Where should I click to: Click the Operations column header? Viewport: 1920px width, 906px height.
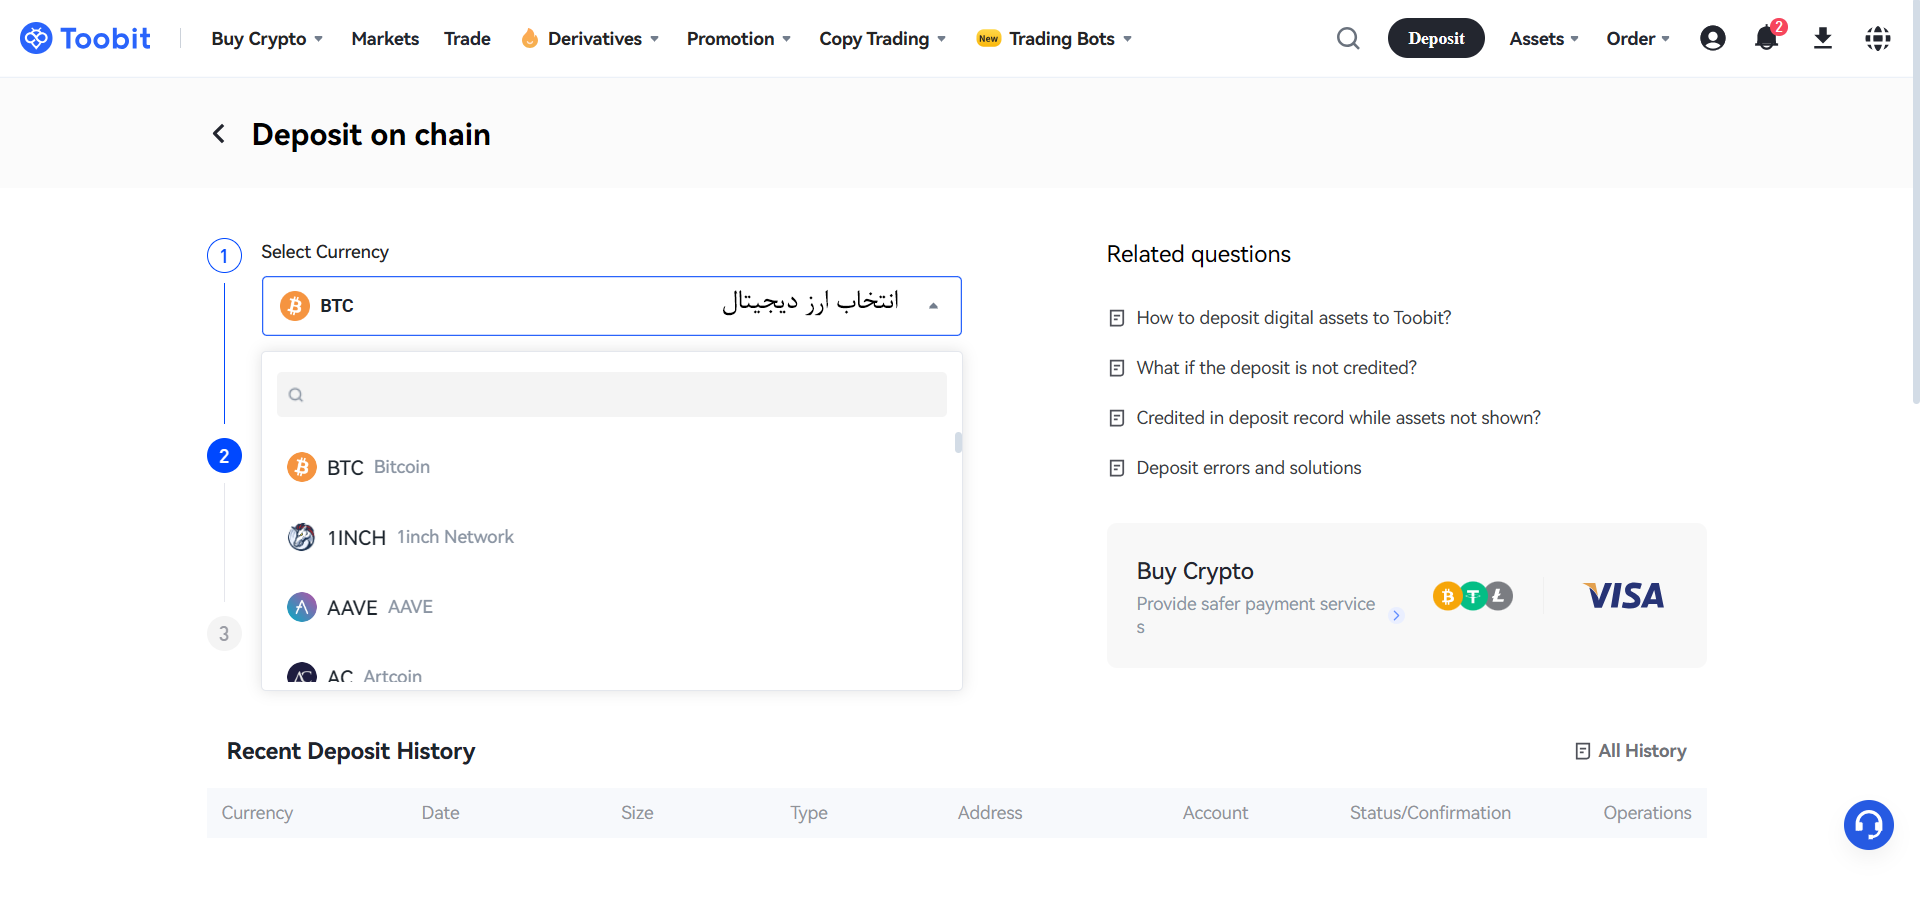(1647, 813)
